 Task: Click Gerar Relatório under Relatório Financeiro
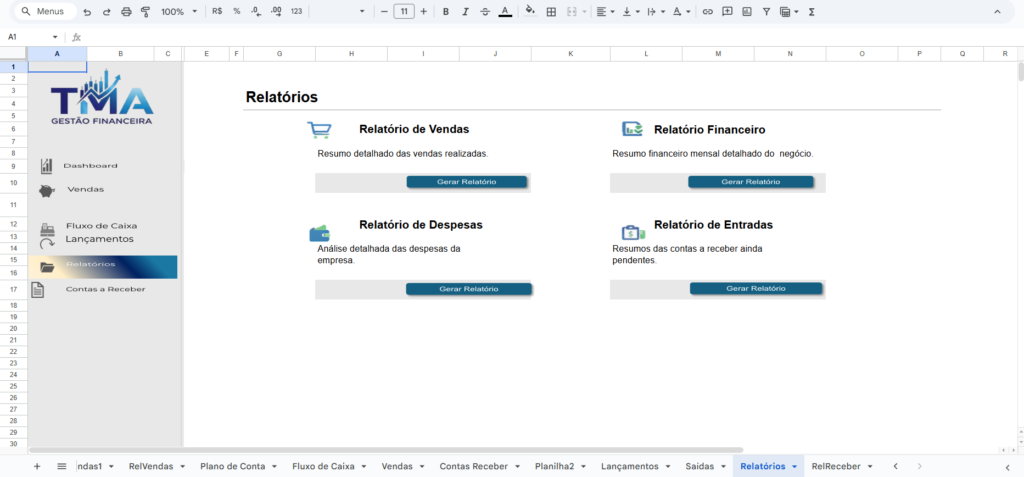point(750,182)
